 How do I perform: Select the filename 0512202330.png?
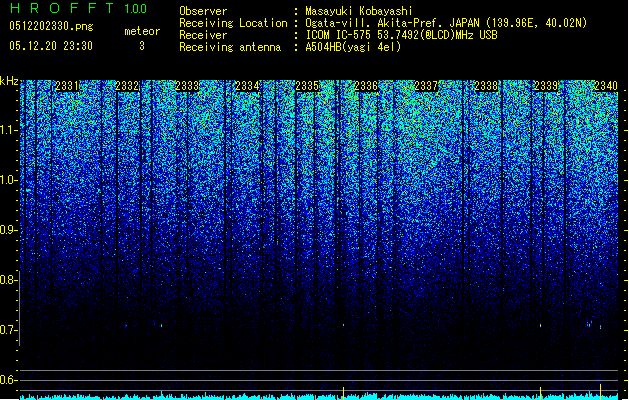[51, 26]
